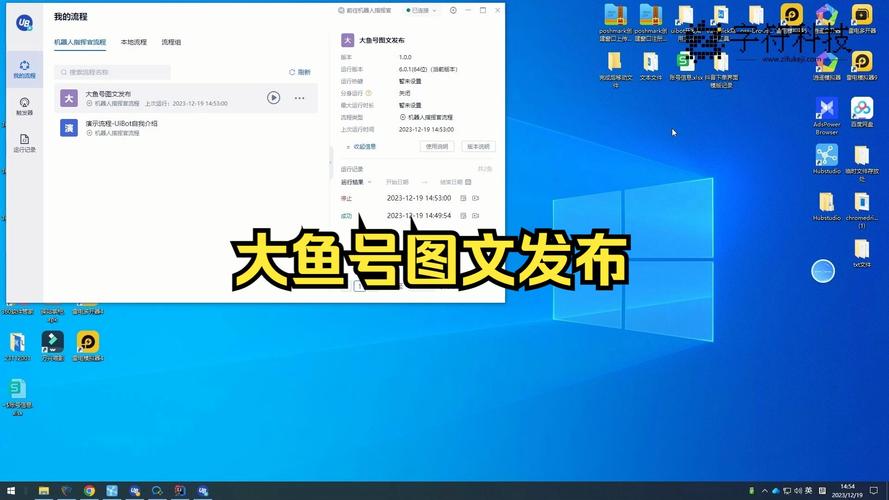Run the 大鱼号图文发布 flow with play button
Screen dimensions: 889x500
click(x=273, y=98)
